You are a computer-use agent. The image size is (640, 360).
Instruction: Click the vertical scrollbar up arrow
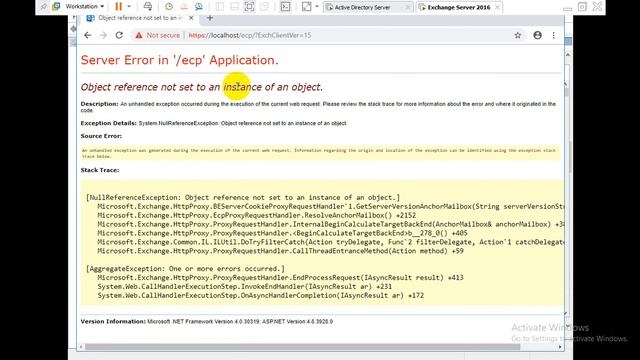tap(568, 54)
